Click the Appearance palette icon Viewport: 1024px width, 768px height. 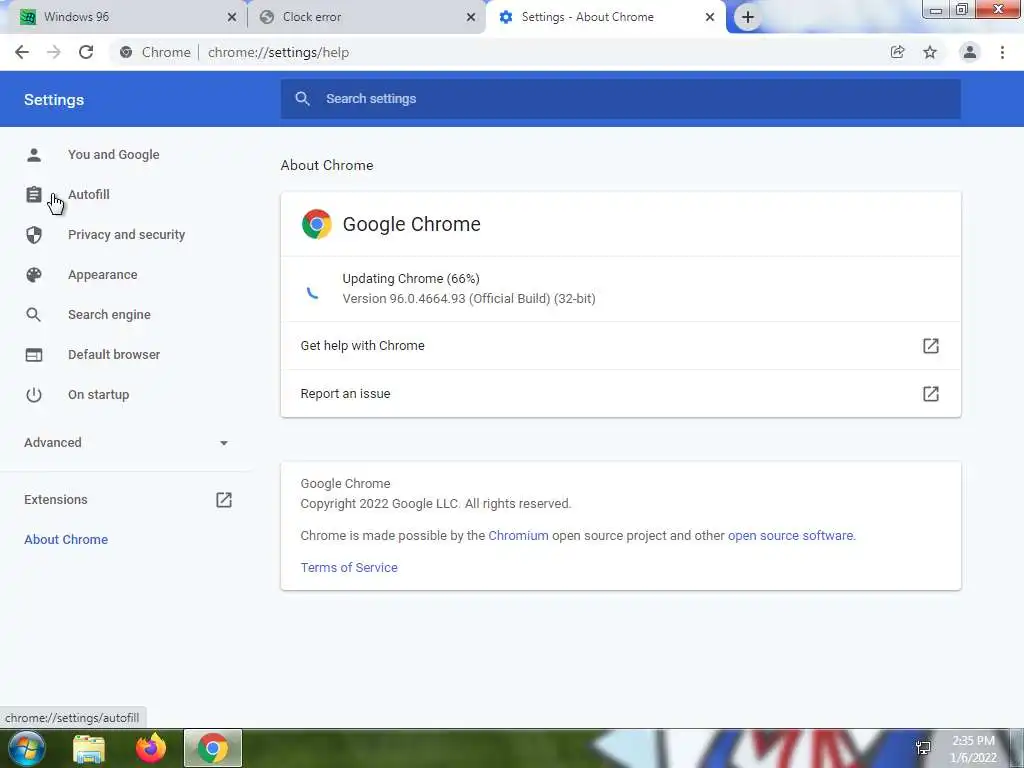click(x=34, y=275)
